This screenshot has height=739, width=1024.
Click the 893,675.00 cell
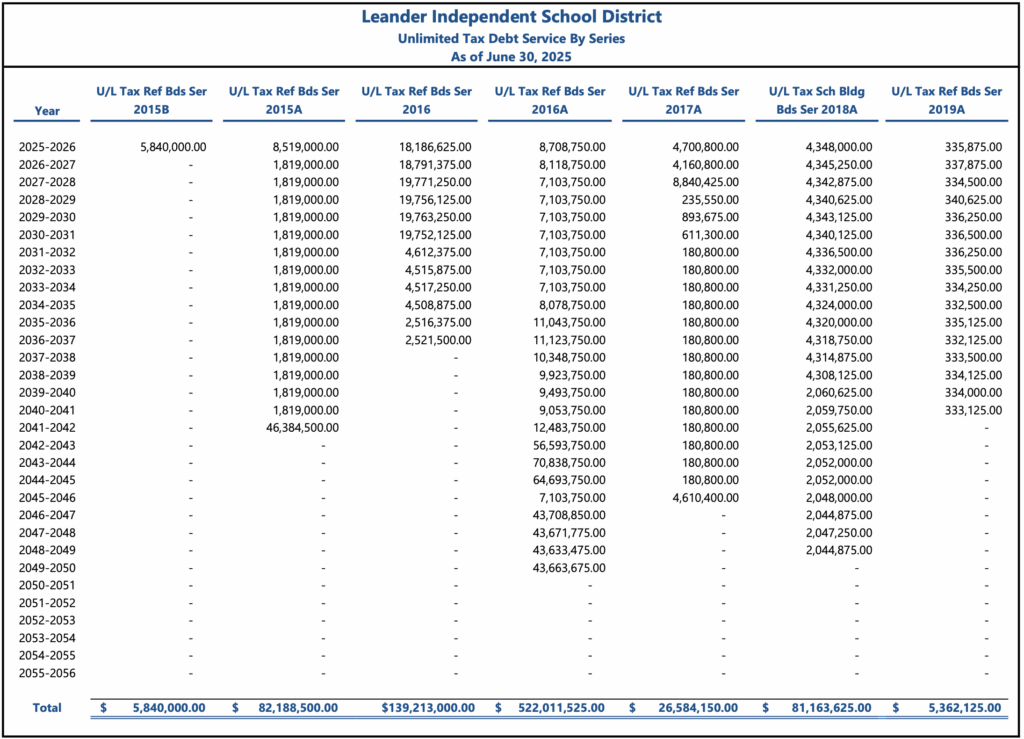pyautogui.click(x=711, y=217)
